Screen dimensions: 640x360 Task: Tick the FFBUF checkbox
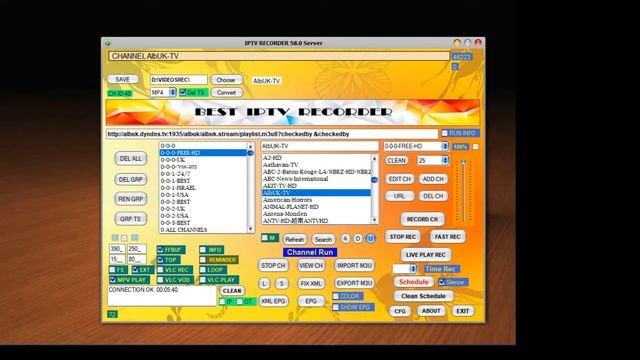click(160, 250)
